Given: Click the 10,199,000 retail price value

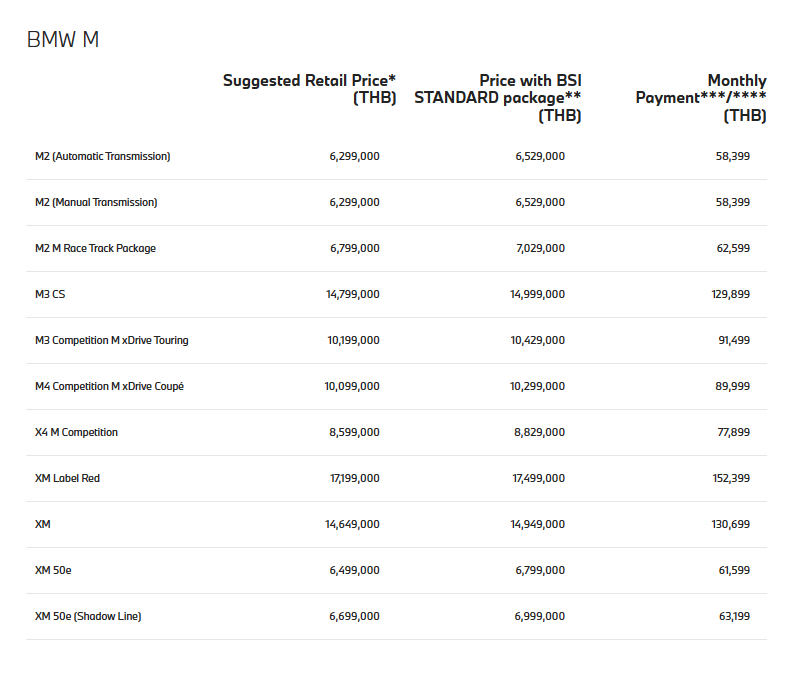Looking at the screenshot, I should click(x=353, y=340).
